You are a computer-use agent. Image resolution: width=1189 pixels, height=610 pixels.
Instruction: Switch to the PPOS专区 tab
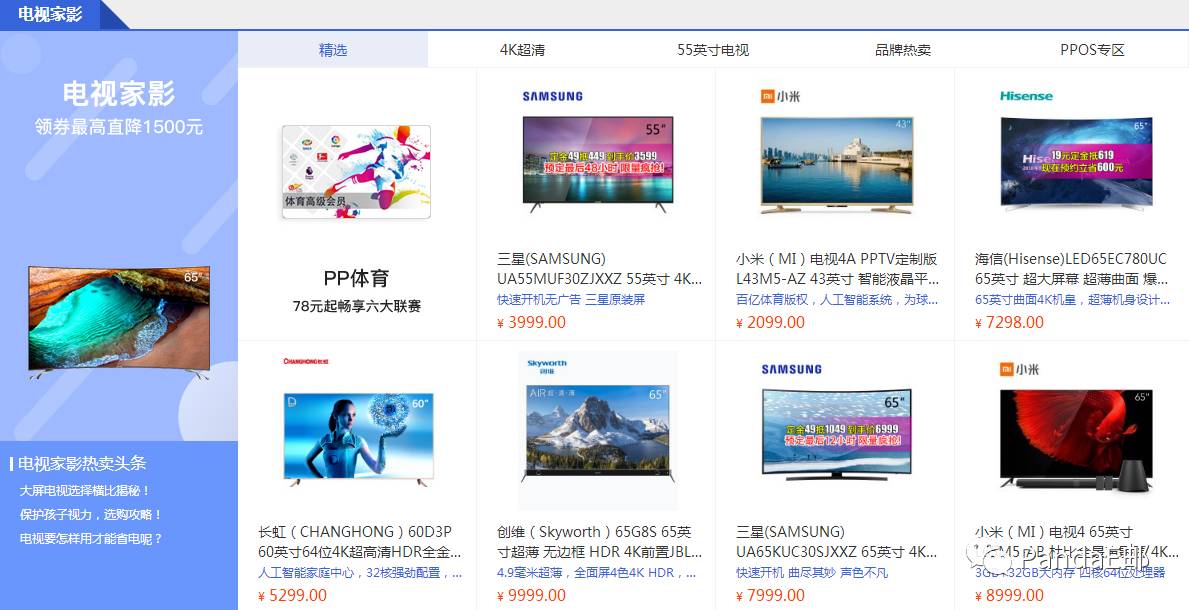[1093, 50]
